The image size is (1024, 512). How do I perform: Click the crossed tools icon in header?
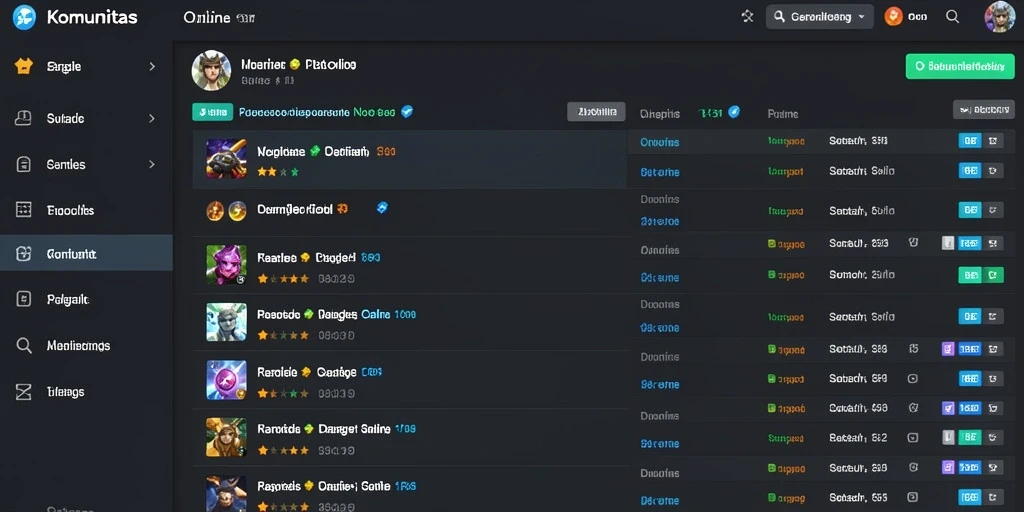(748, 17)
